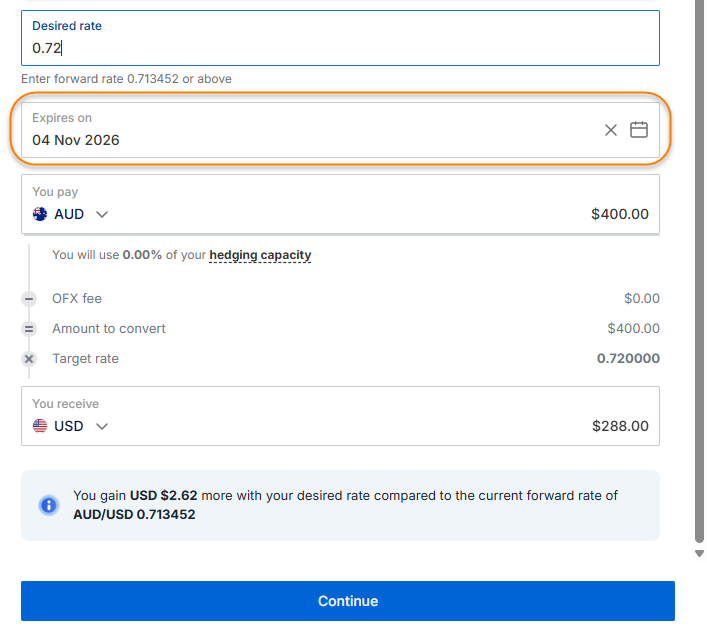Click the text 'Enter forward rate 0.713452 or above'
This screenshot has height=632, width=707.
tap(126, 79)
